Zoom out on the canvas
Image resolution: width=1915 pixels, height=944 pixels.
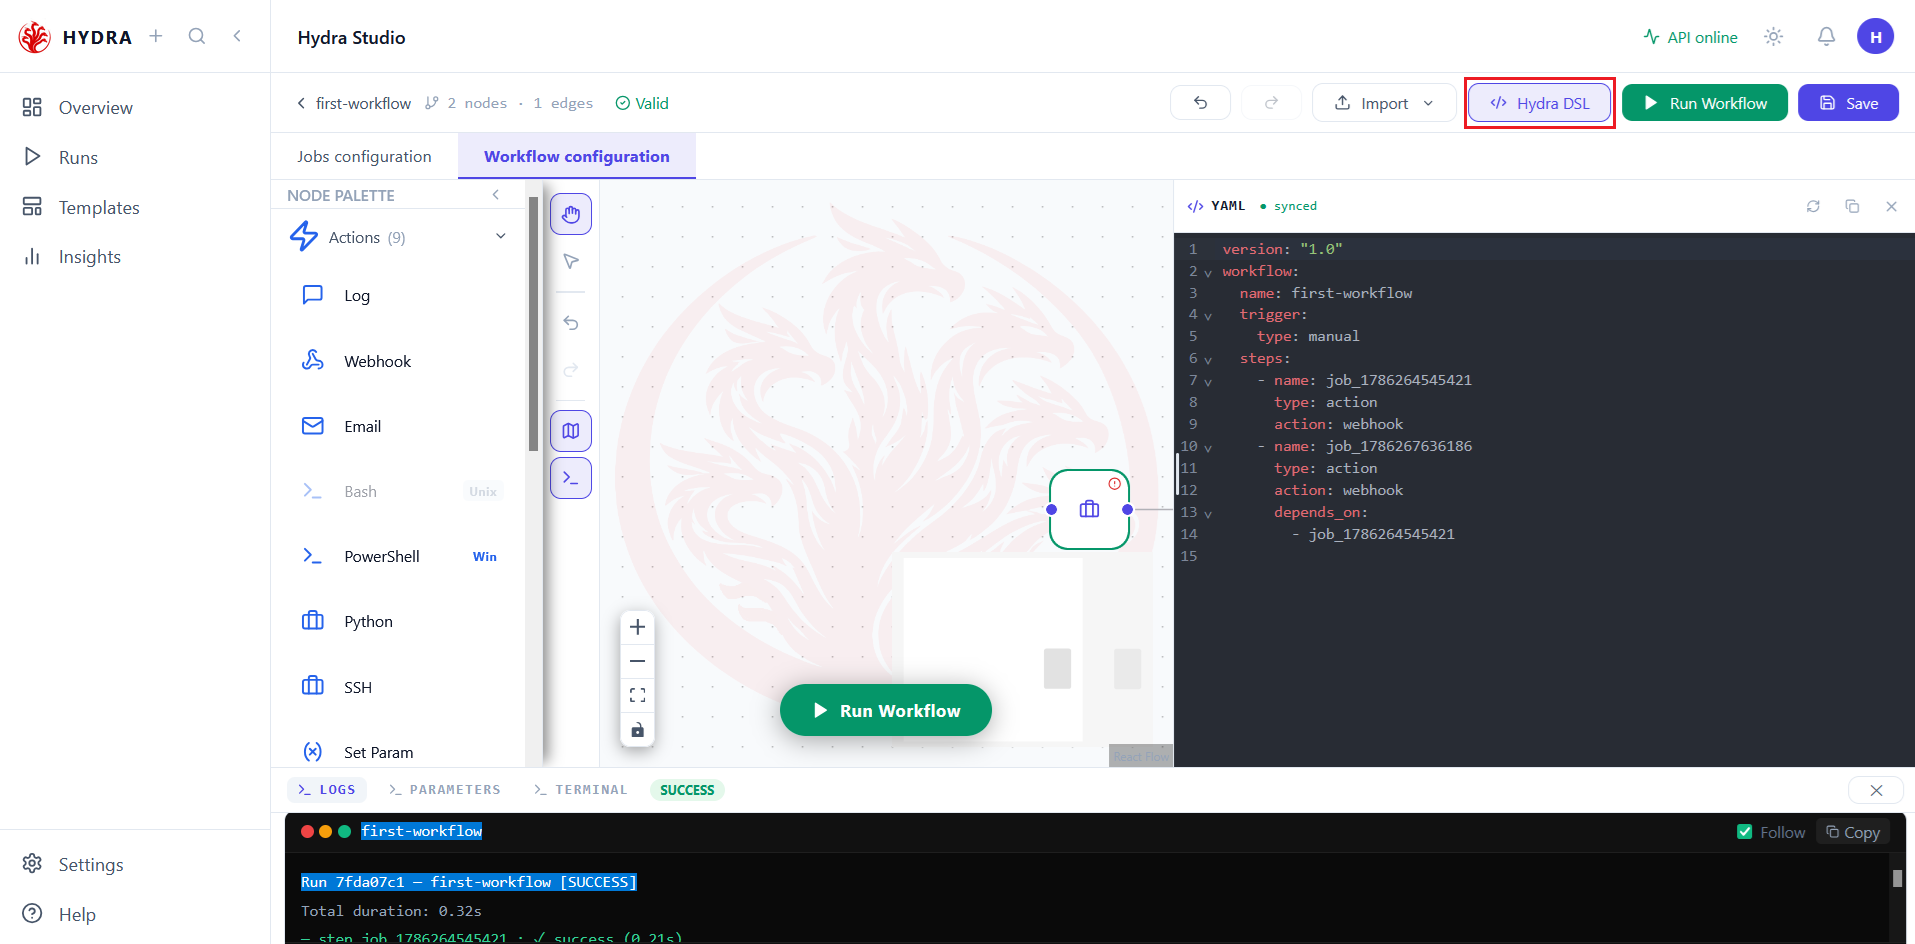(637, 661)
